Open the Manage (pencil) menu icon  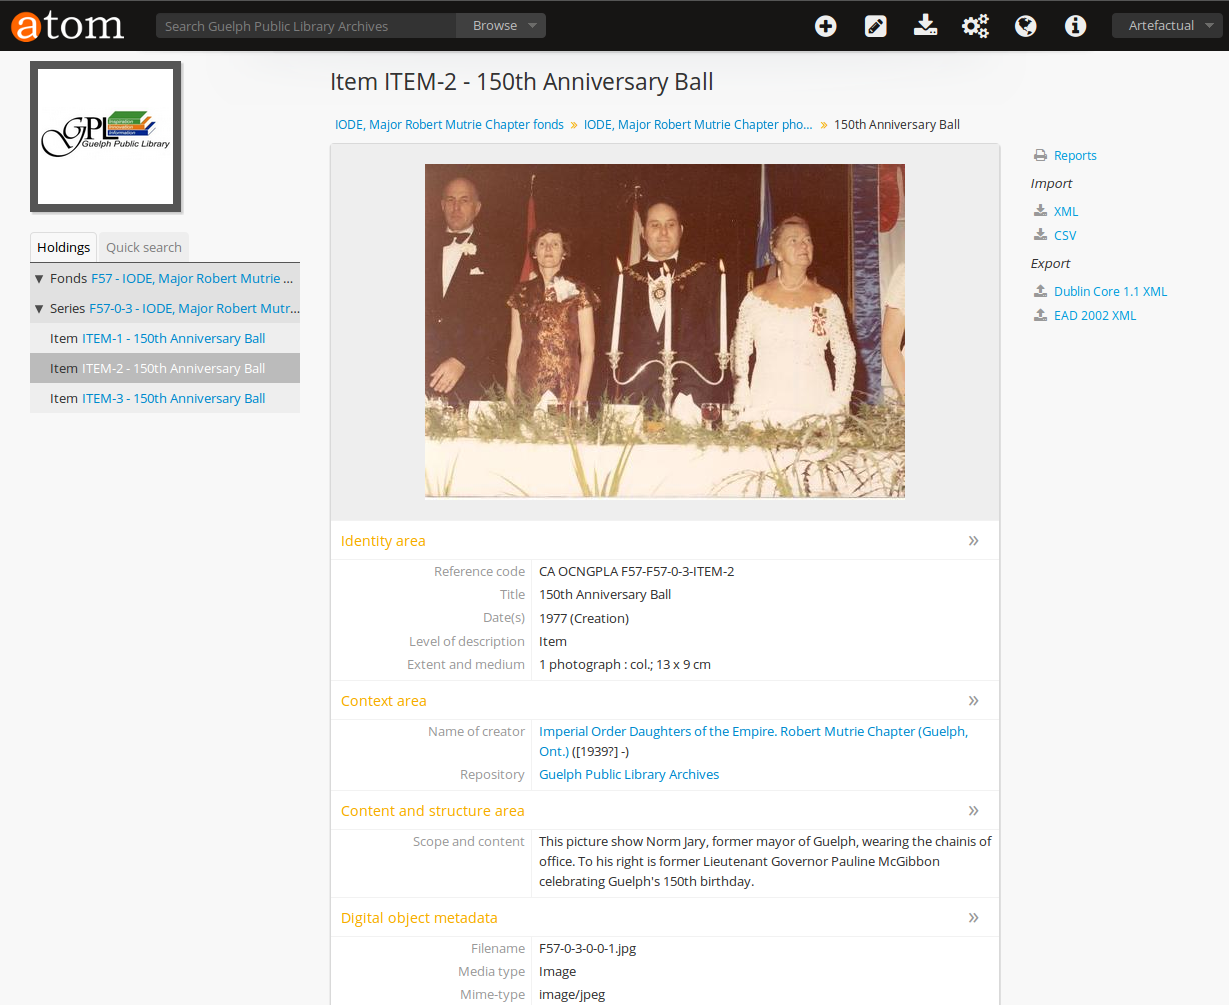875,26
